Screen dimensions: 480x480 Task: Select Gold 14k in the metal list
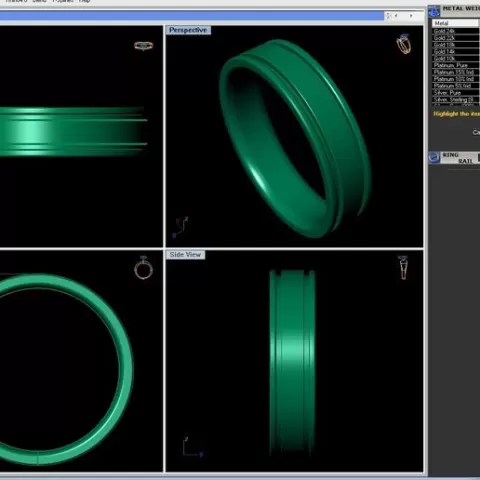coord(456,51)
